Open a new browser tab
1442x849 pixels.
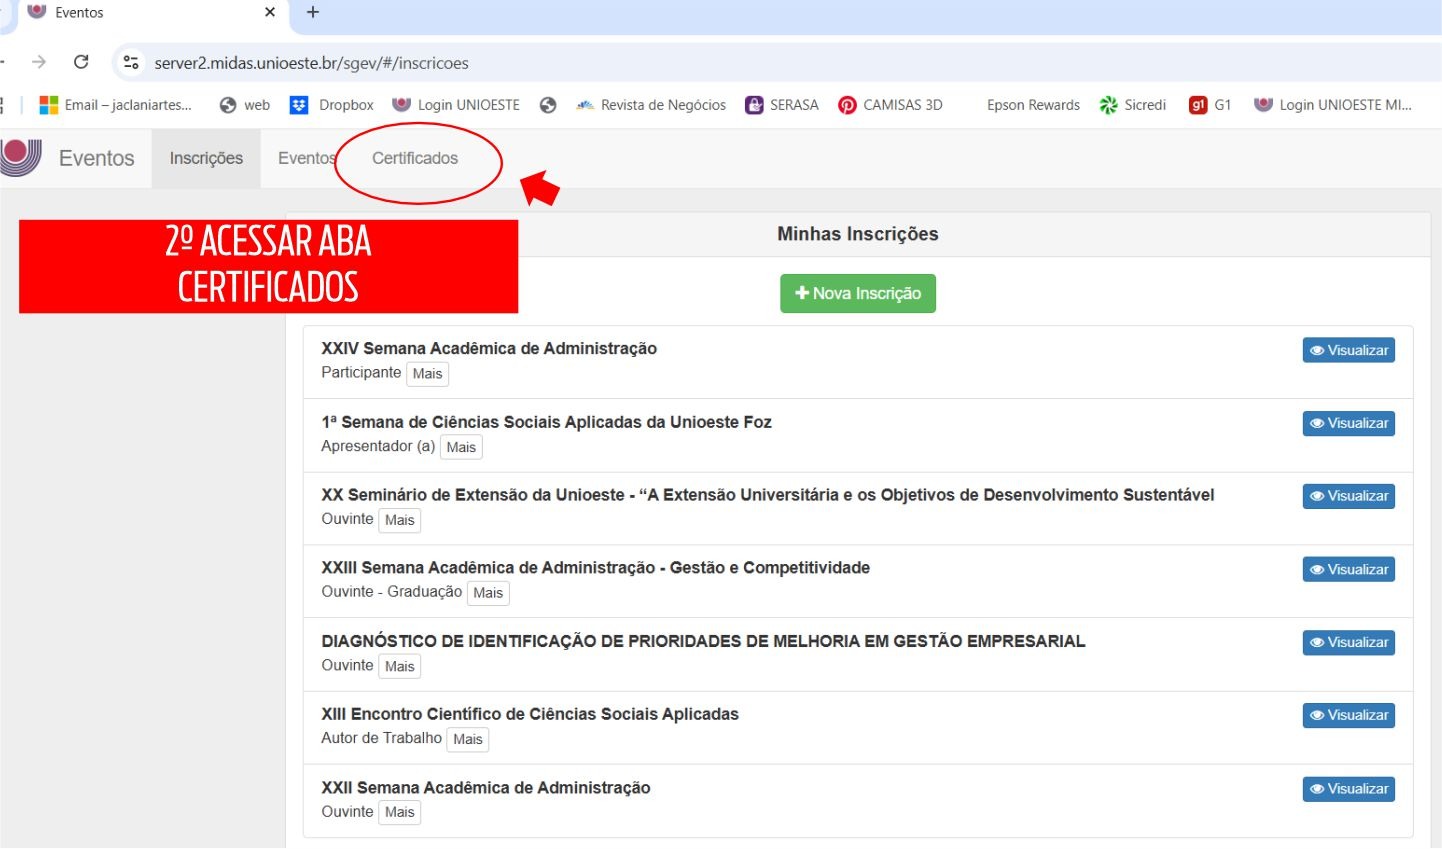[x=313, y=12]
